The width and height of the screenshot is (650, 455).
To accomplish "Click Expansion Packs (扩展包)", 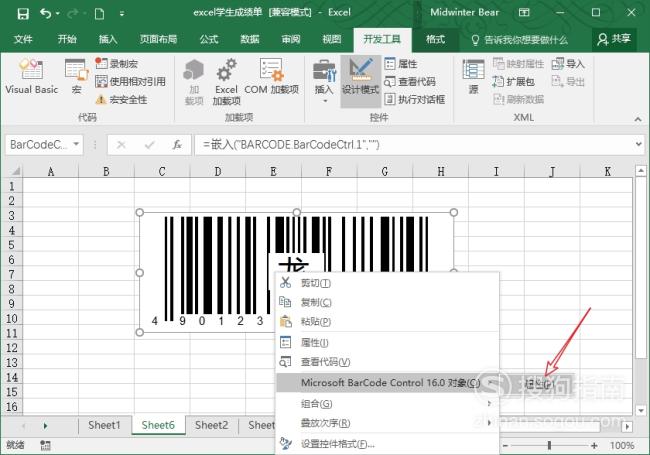I will (x=514, y=82).
